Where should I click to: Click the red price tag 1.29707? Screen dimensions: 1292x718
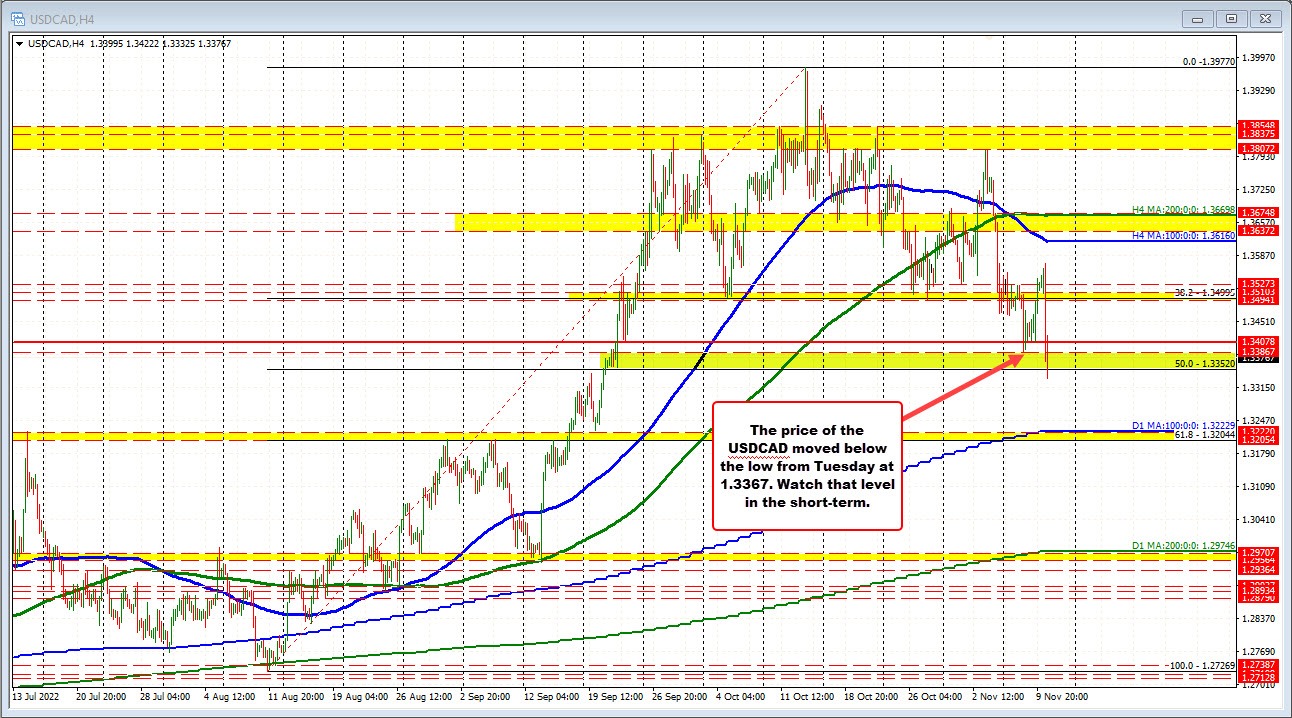point(1257,552)
